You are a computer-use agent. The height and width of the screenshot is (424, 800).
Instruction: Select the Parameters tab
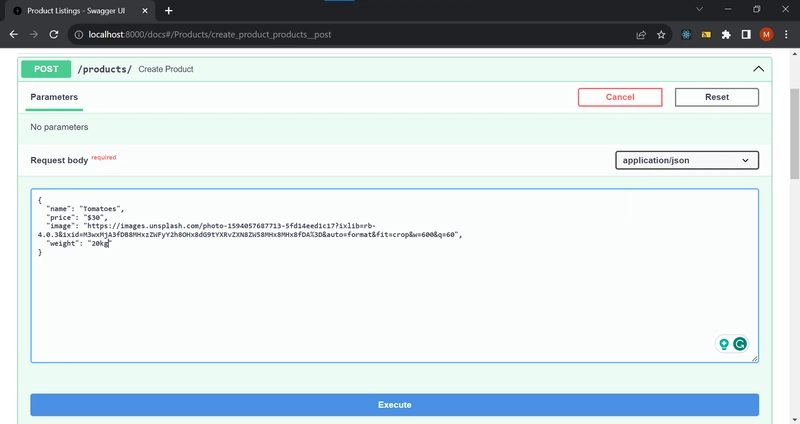(x=54, y=97)
